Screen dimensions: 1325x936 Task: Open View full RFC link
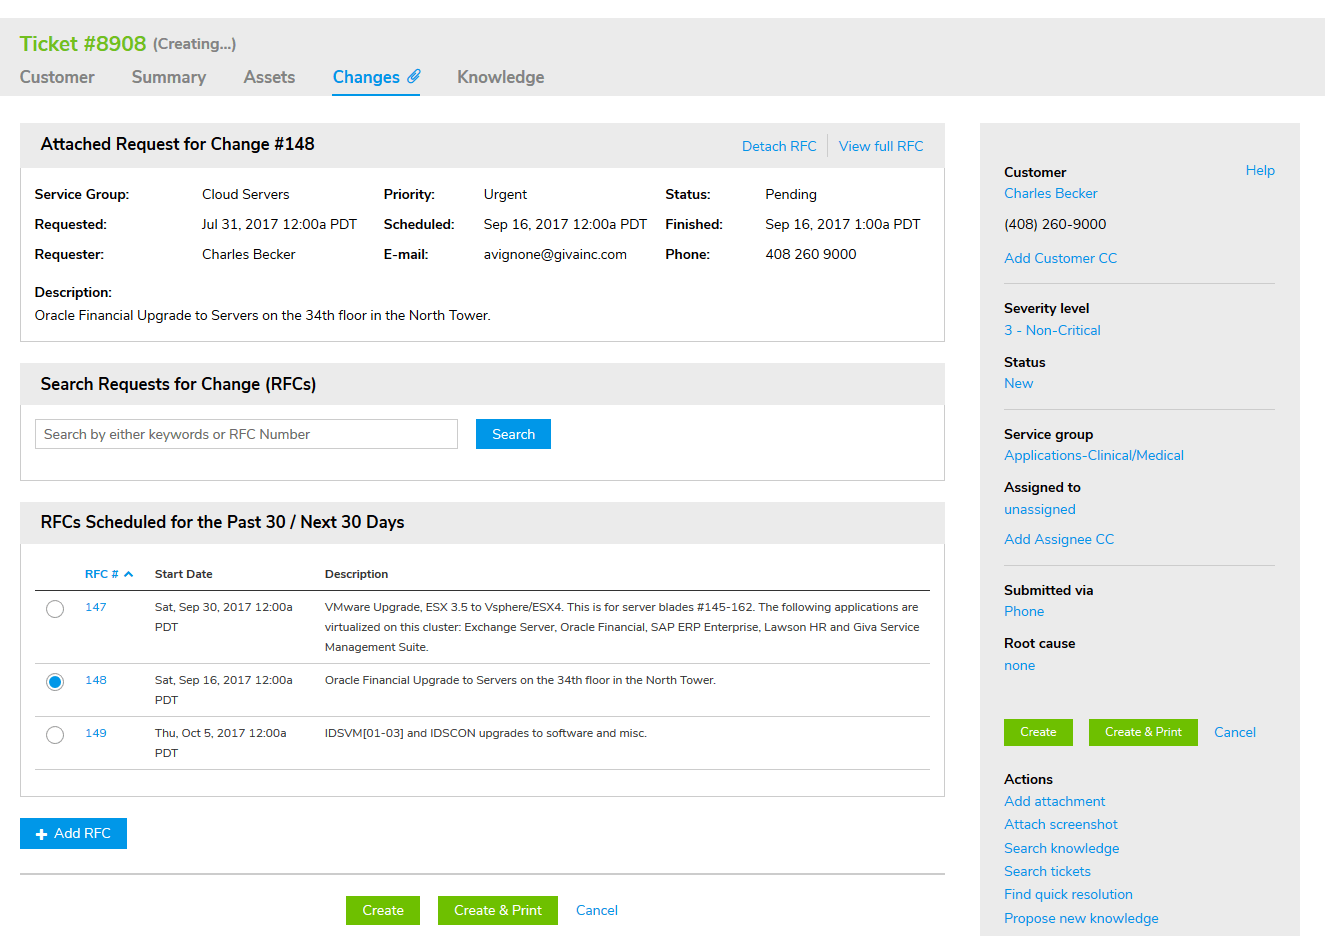[881, 146]
